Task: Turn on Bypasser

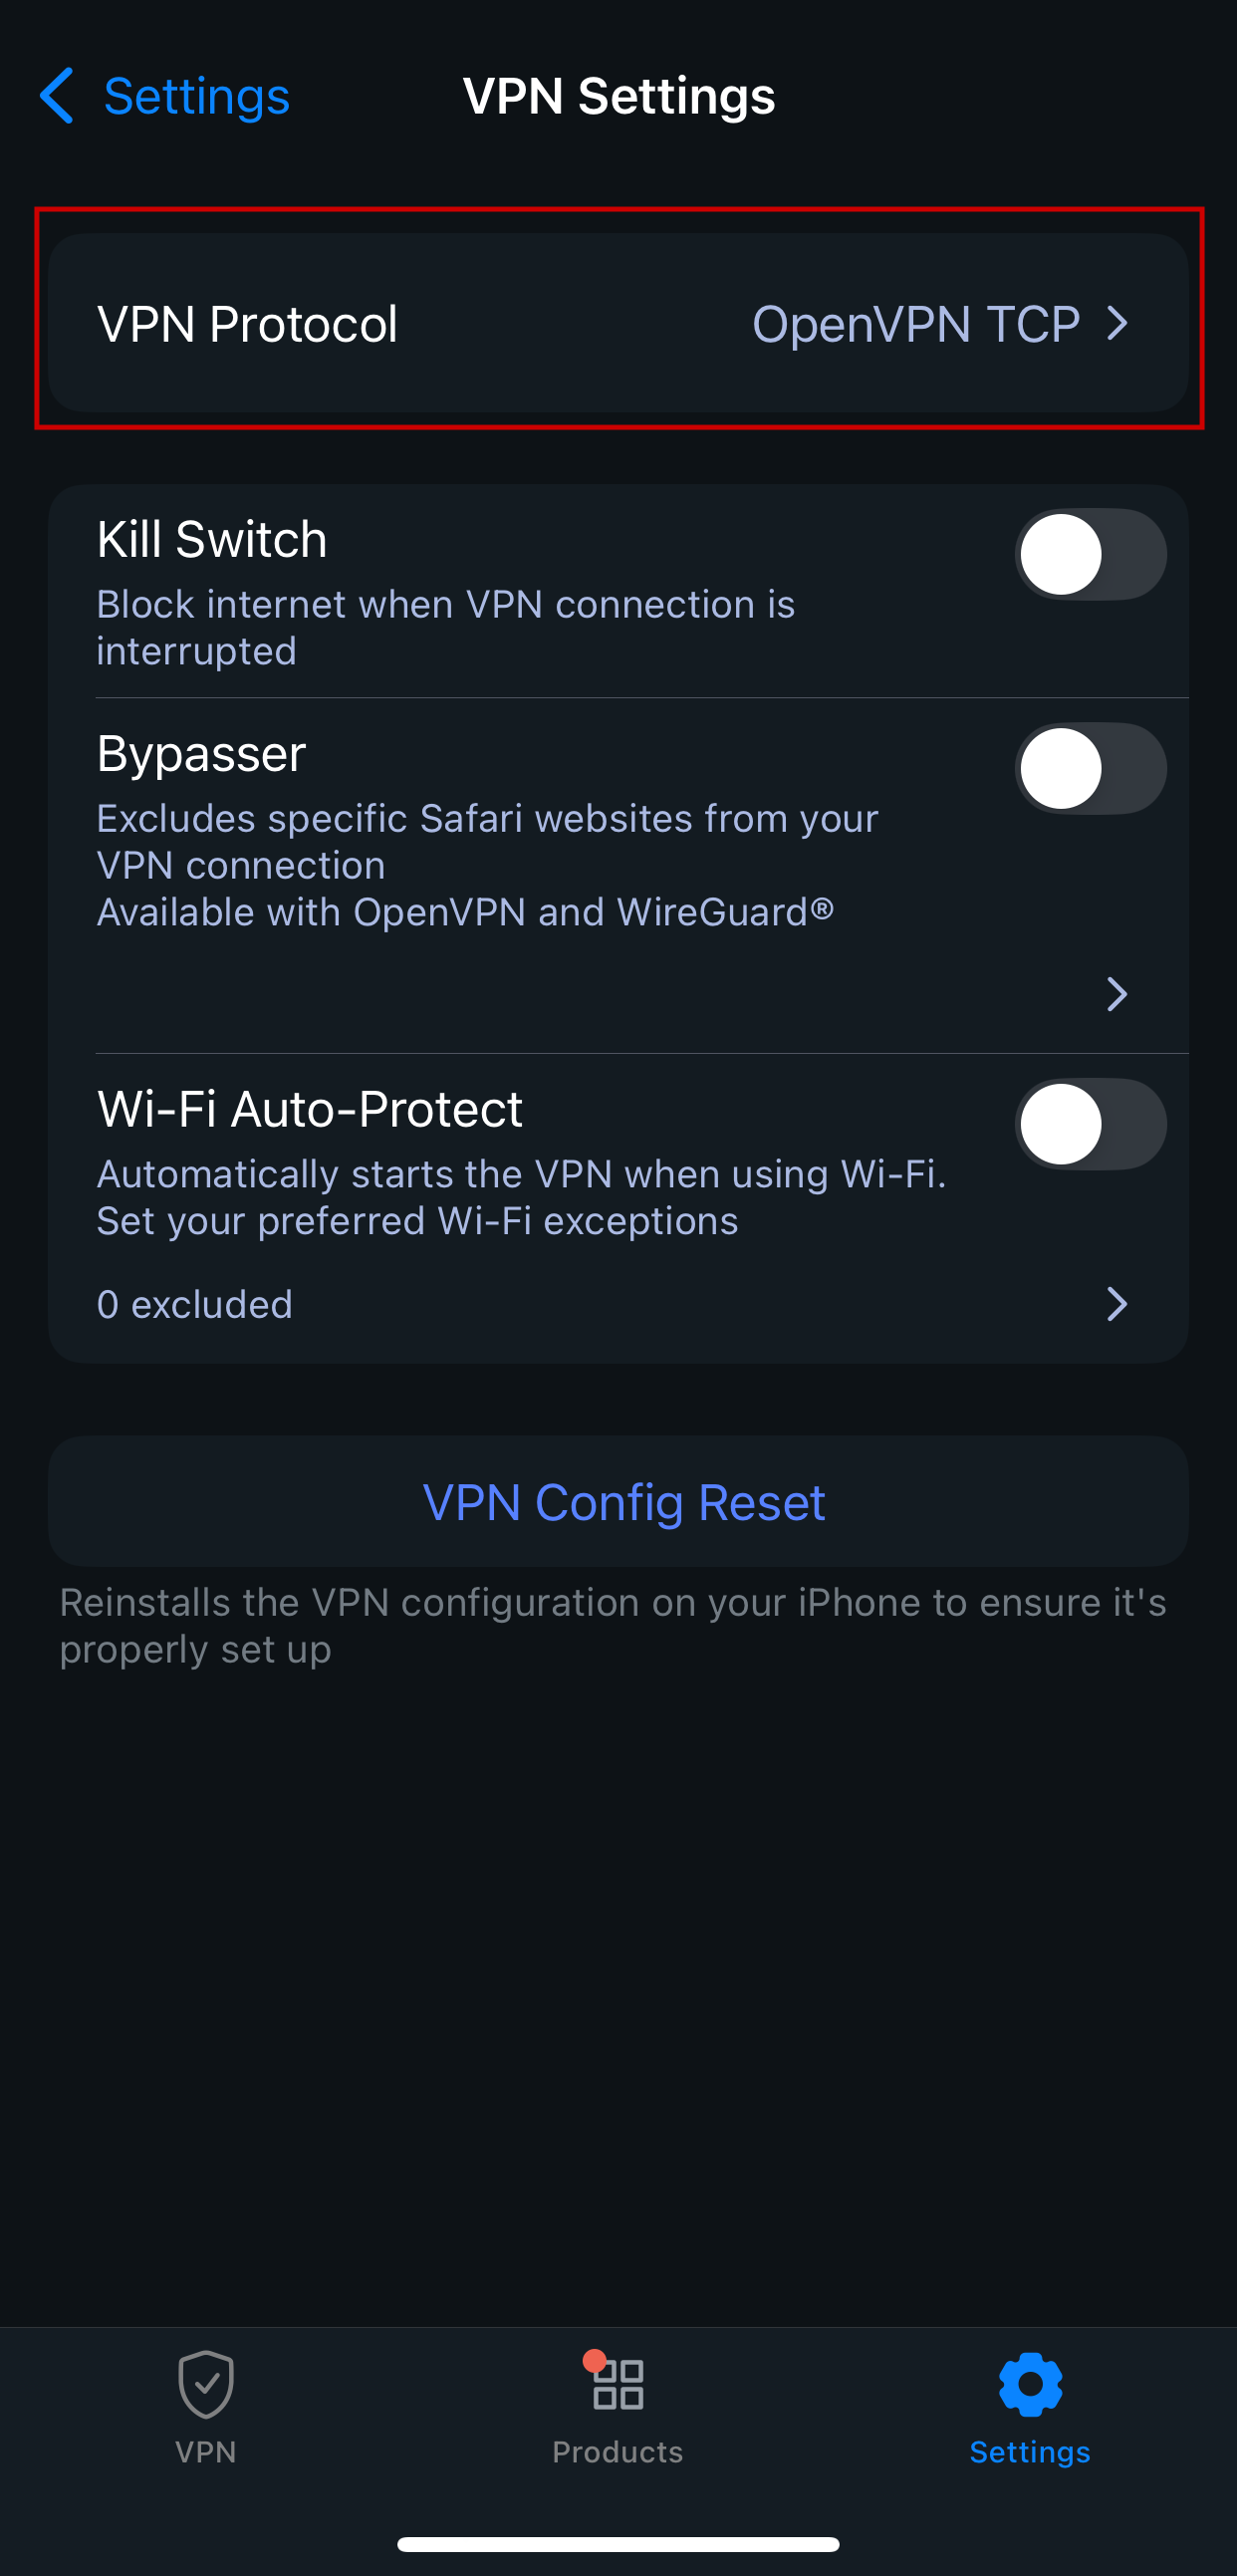Action: 1089,768
